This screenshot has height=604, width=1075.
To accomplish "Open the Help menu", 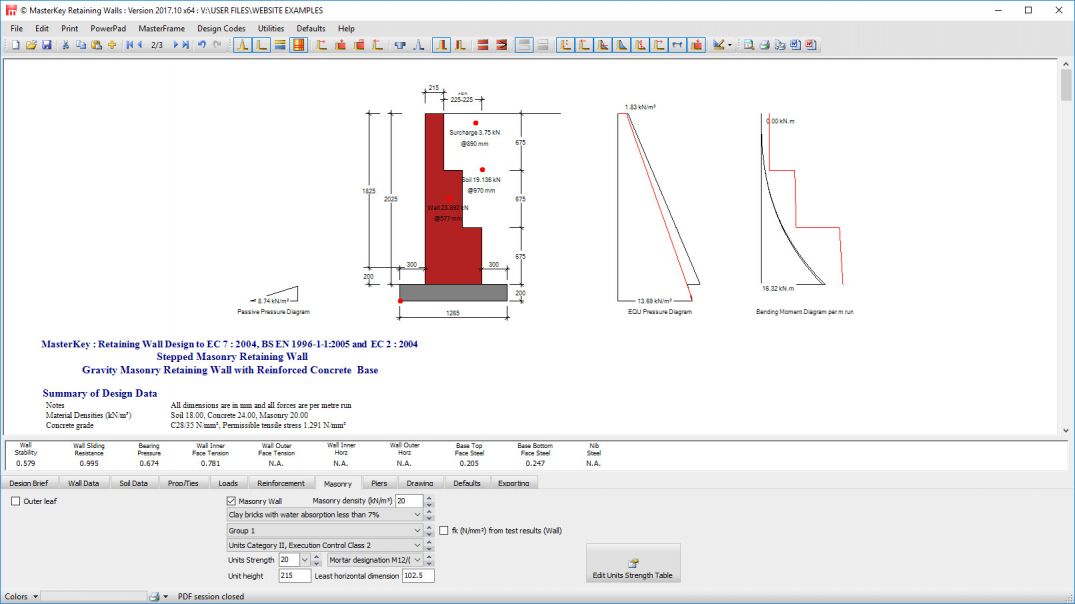I will point(346,29).
